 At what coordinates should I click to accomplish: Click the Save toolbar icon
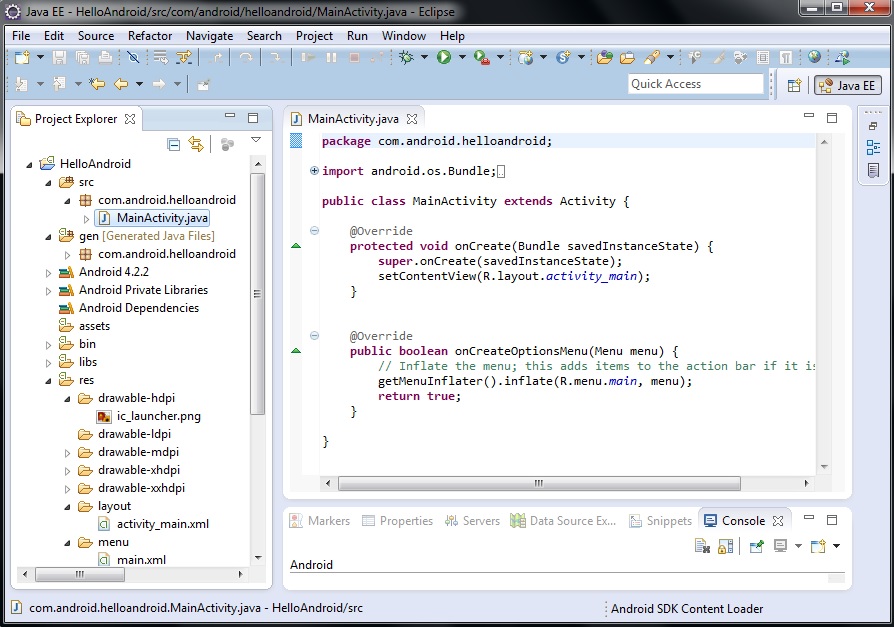tap(59, 57)
